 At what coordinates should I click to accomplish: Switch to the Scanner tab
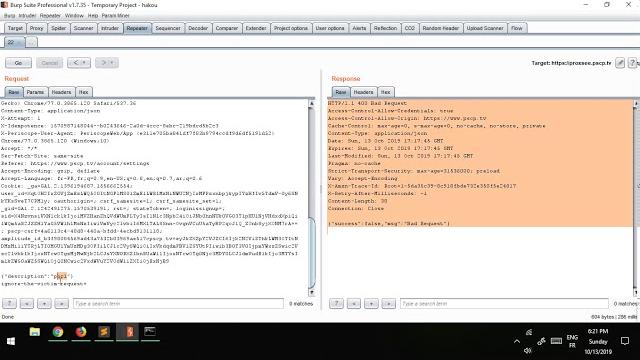coord(83,28)
